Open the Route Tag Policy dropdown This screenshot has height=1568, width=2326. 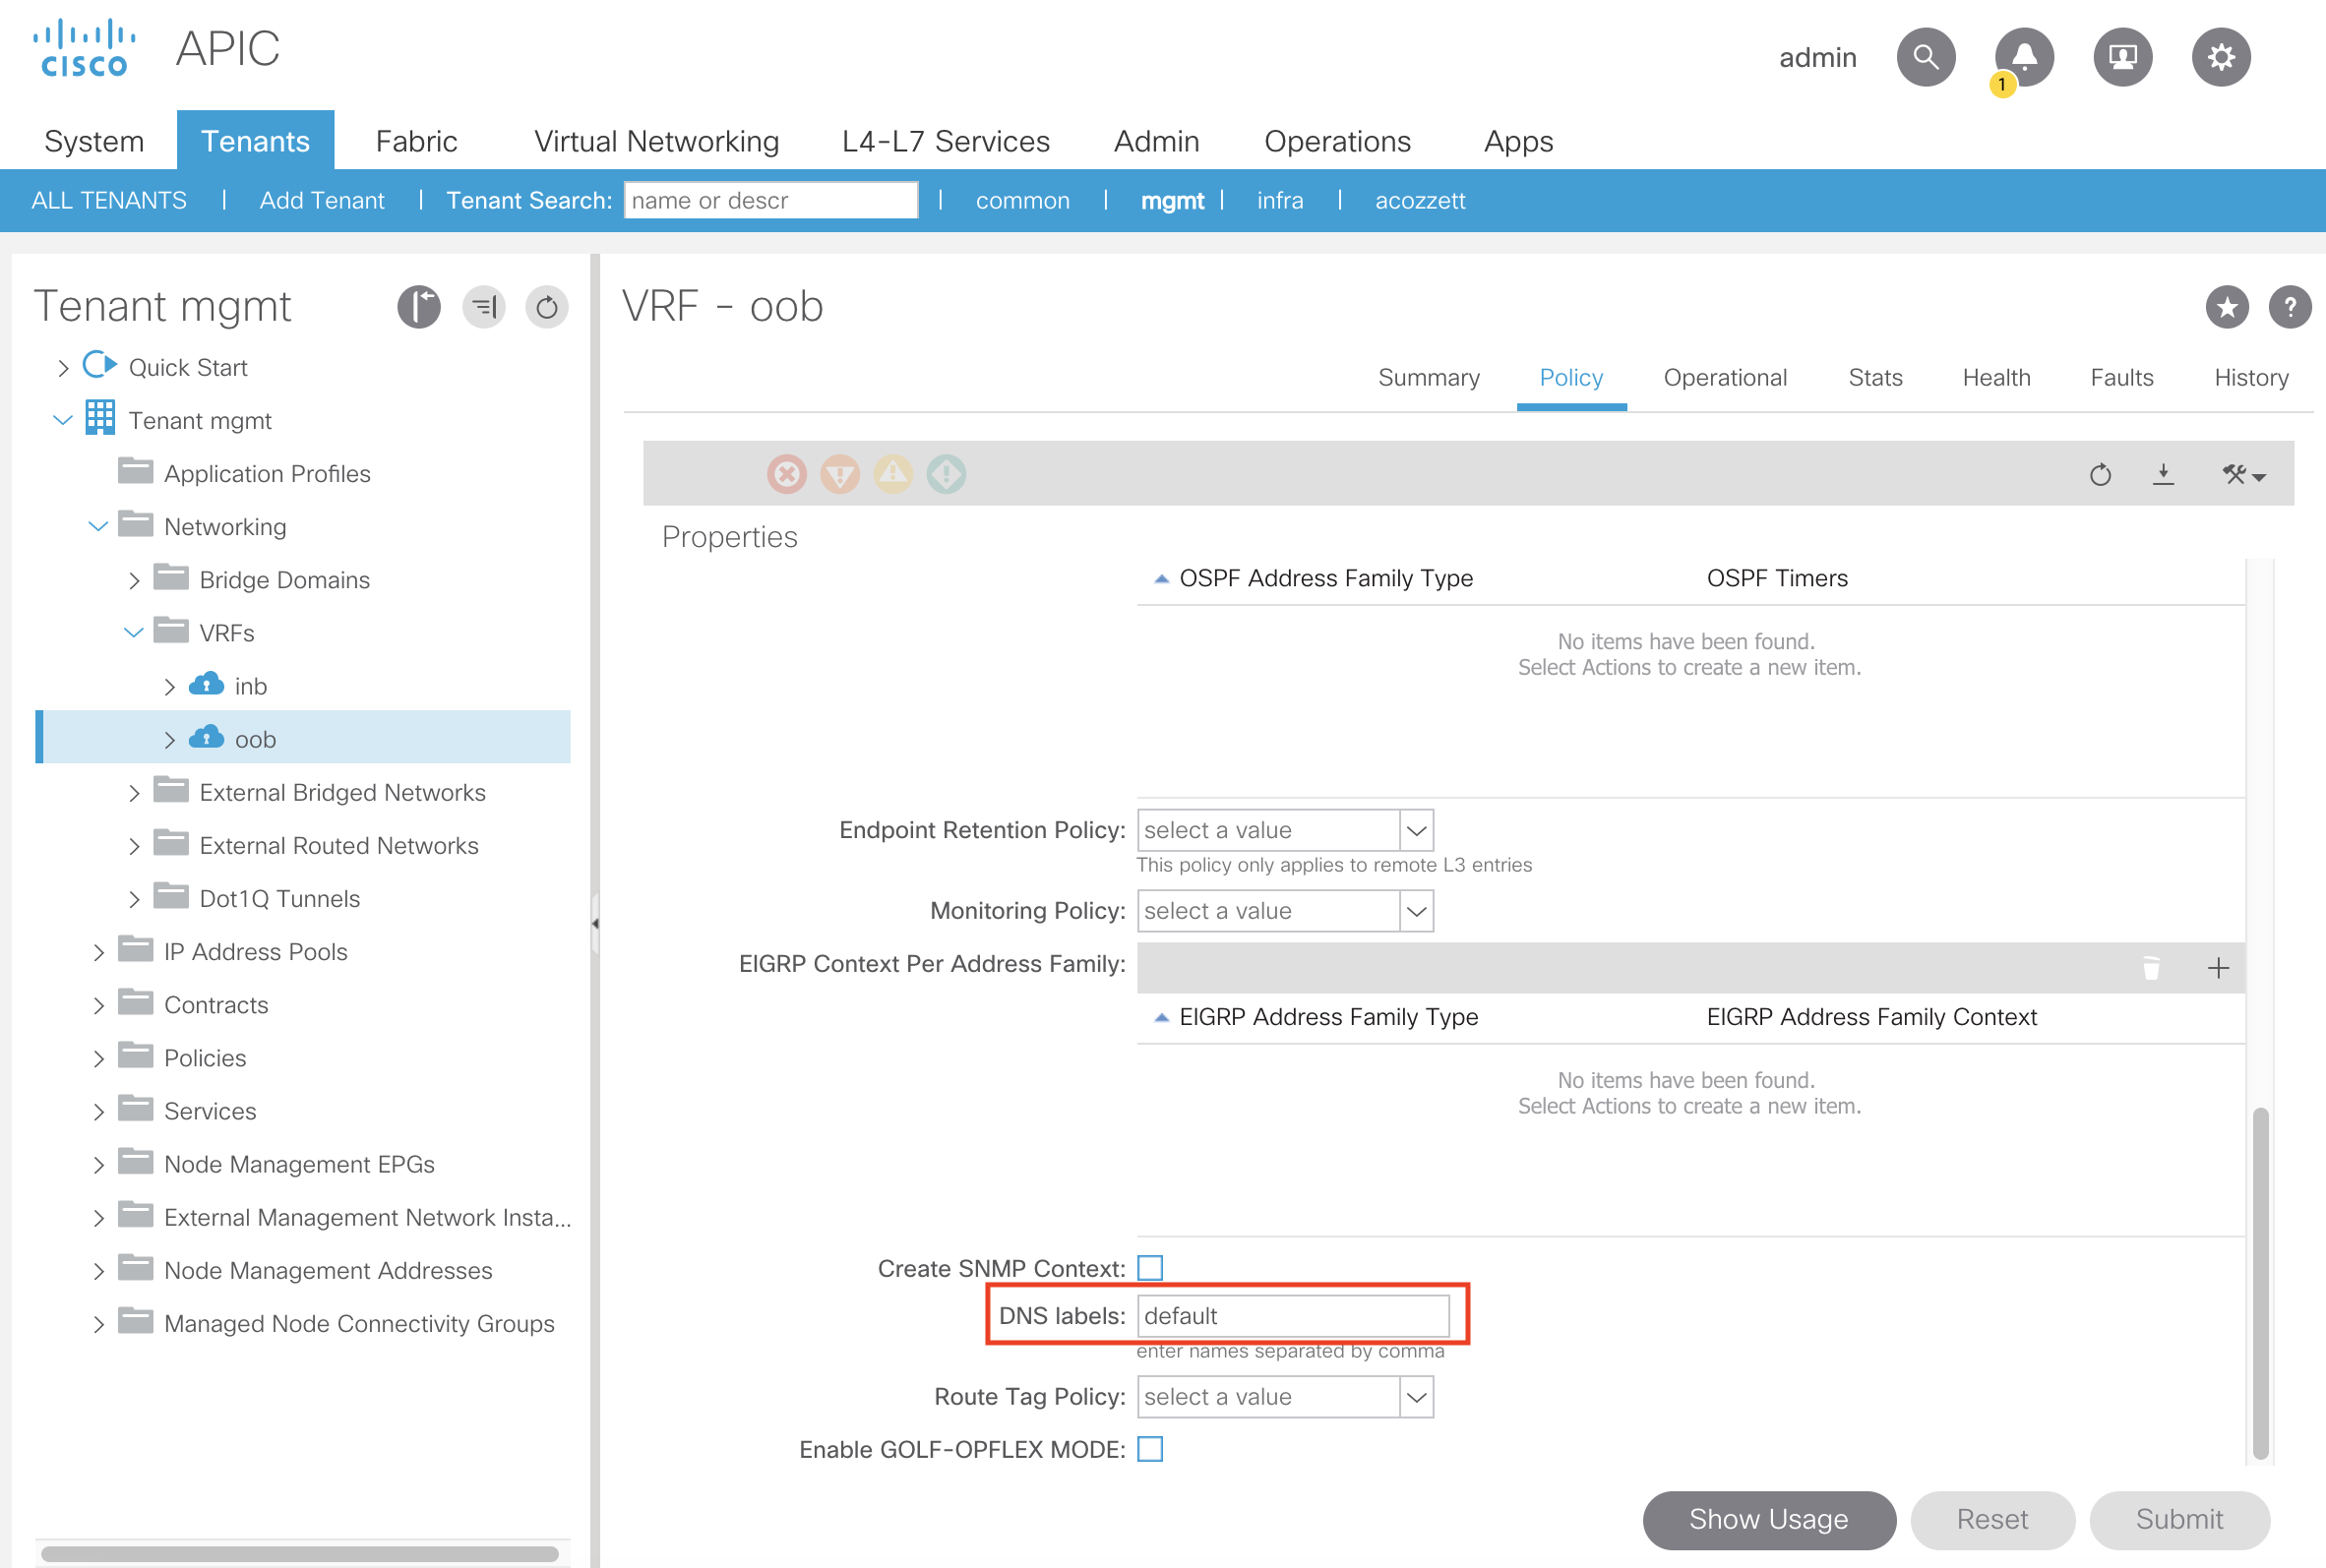click(x=1416, y=1397)
